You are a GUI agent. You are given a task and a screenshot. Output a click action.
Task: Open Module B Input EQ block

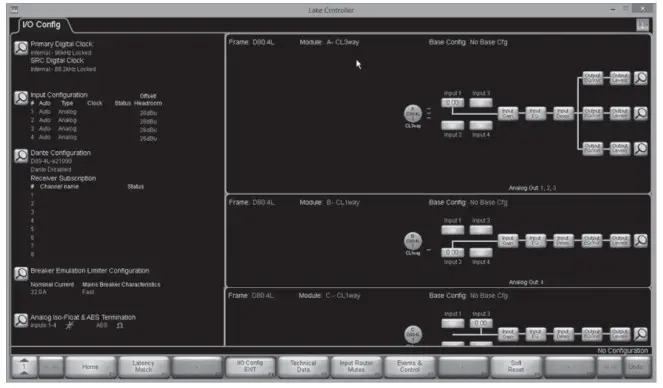click(535, 240)
